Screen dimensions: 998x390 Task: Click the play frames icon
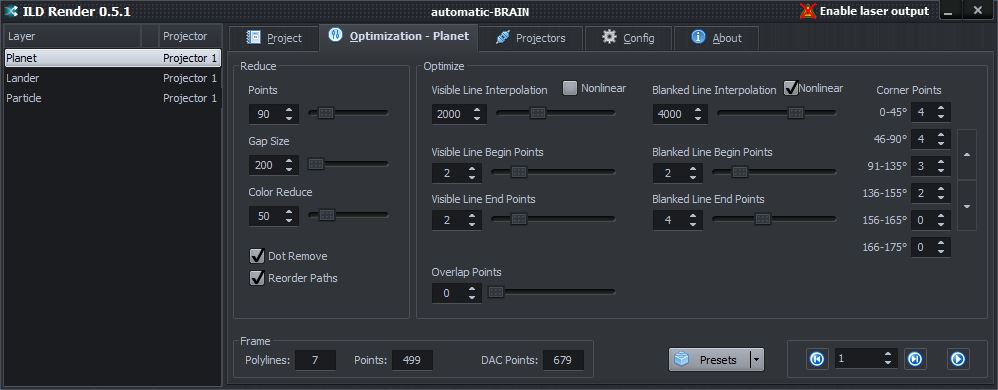[x=957, y=359]
